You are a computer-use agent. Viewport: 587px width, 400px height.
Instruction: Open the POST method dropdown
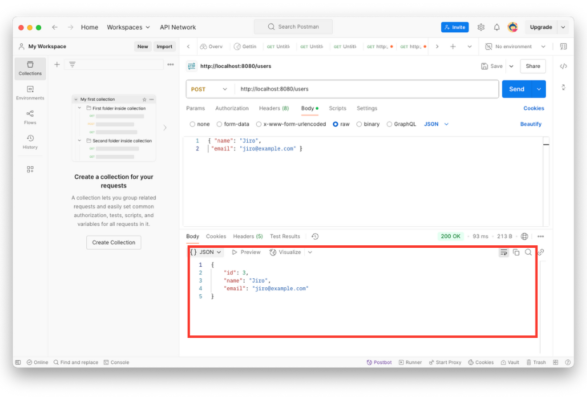tap(209, 89)
